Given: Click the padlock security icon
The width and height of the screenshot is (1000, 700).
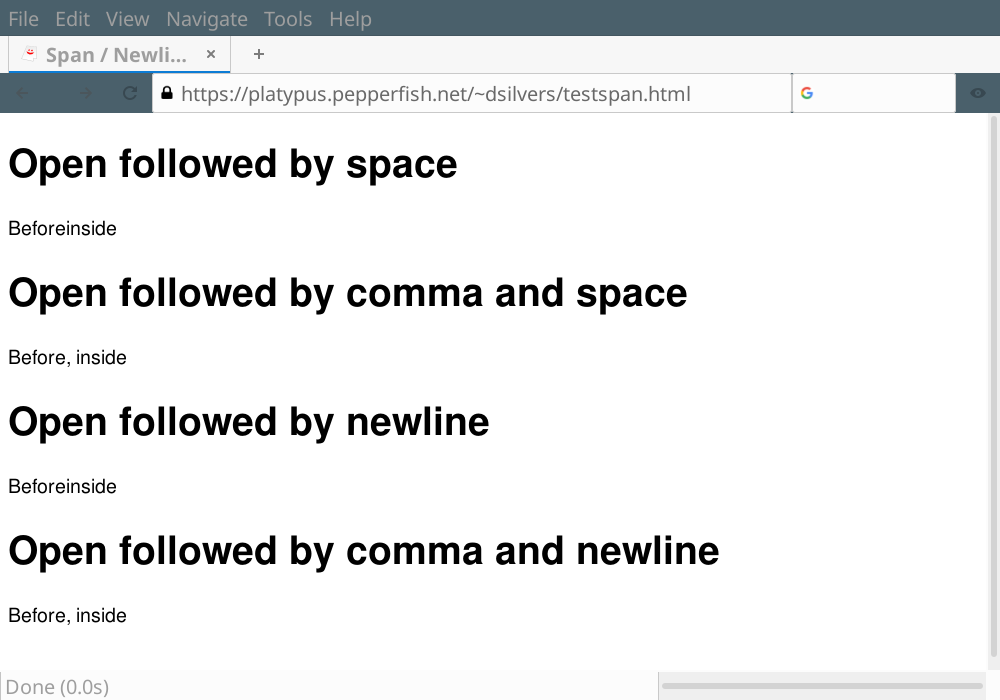Looking at the screenshot, I should pyautogui.click(x=167, y=93).
